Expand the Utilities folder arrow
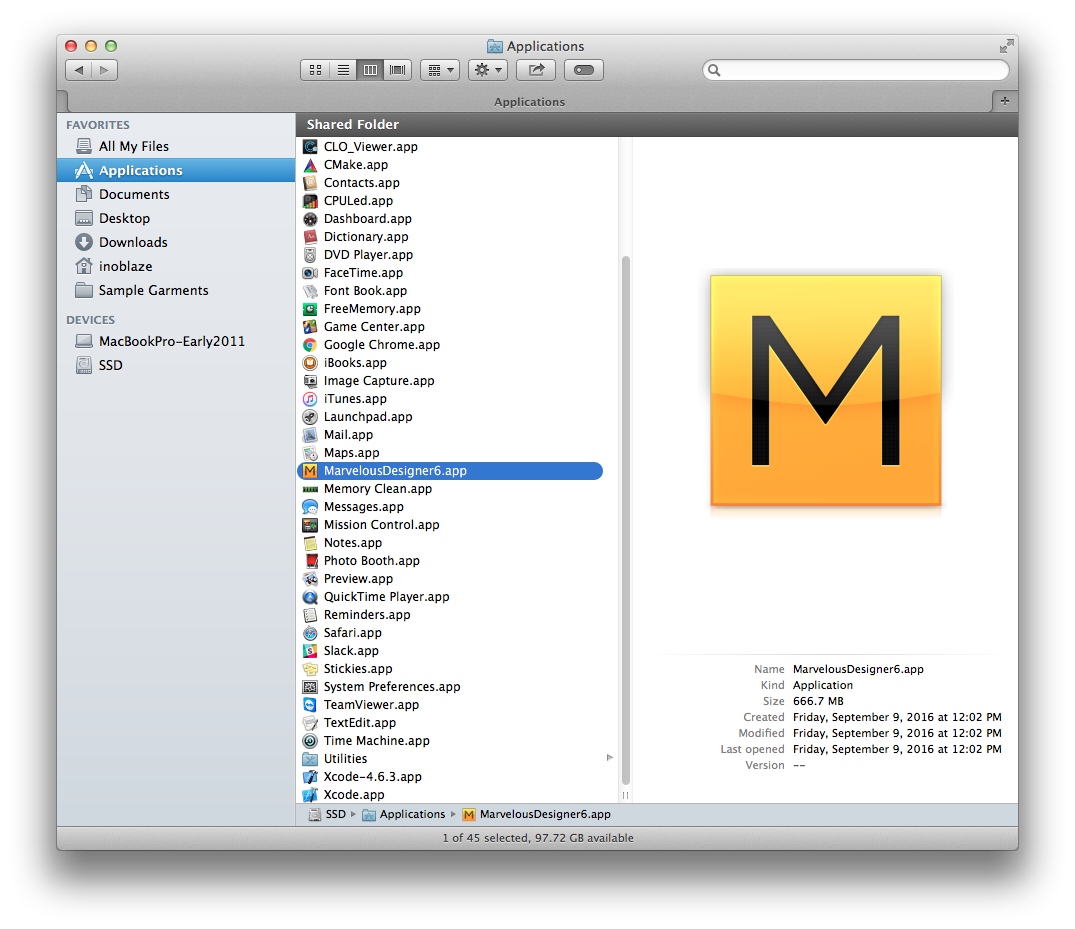 [x=610, y=758]
